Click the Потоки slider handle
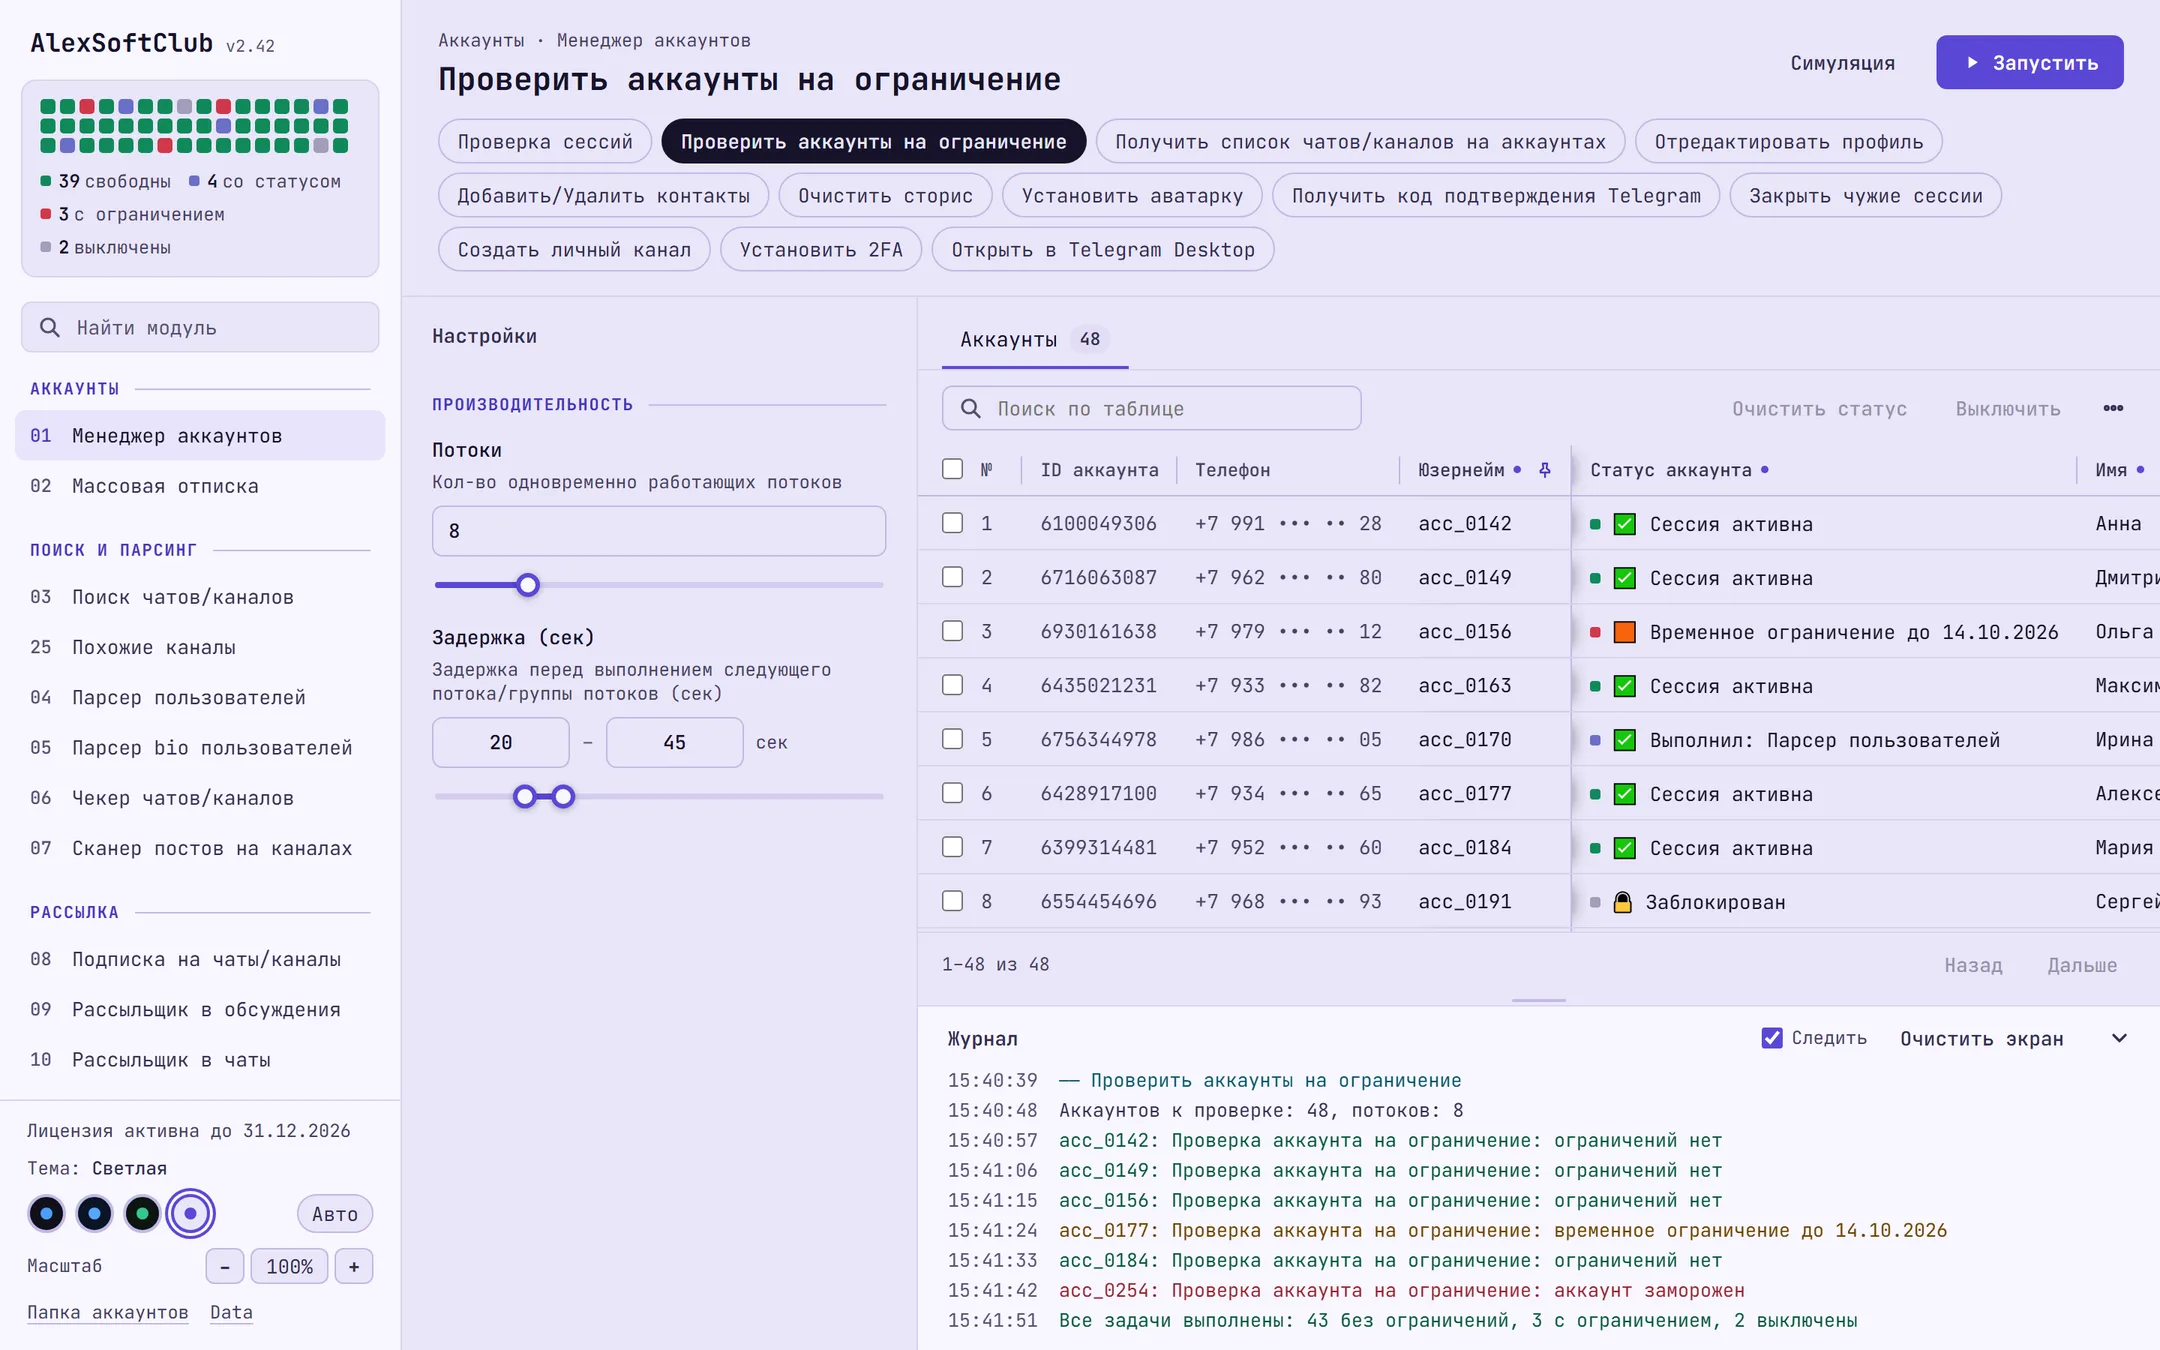This screenshot has width=2160, height=1350. pyautogui.click(x=528, y=585)
